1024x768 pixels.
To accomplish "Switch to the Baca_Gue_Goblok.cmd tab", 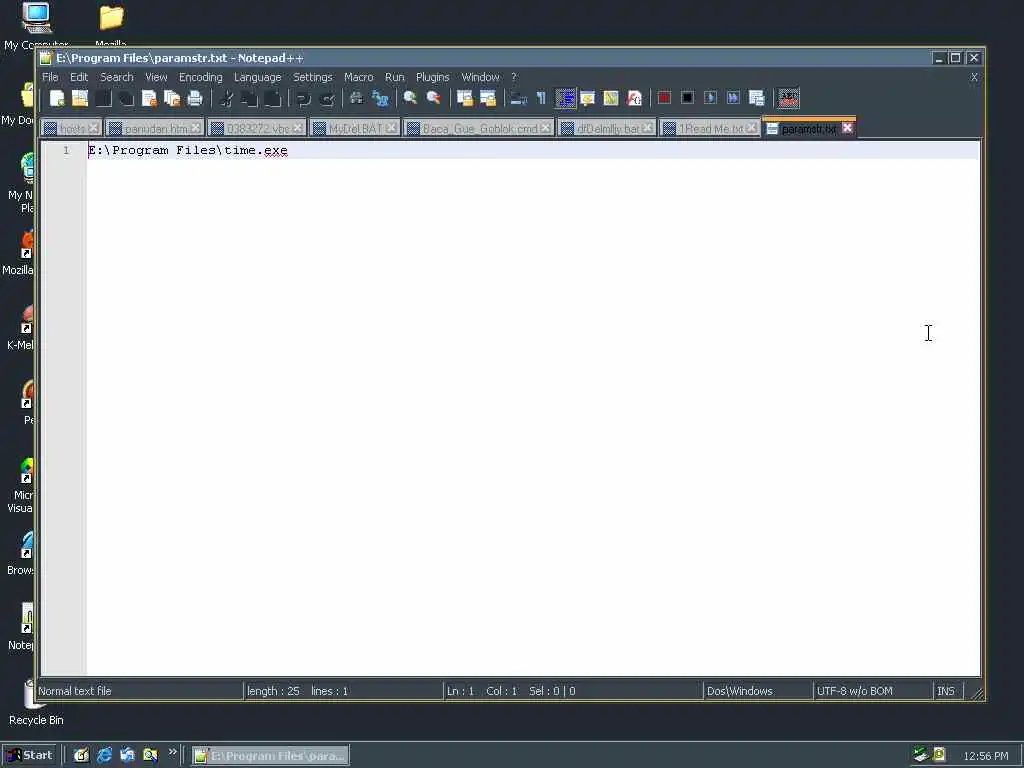I will pyautogui.click(x=479, y=129).
